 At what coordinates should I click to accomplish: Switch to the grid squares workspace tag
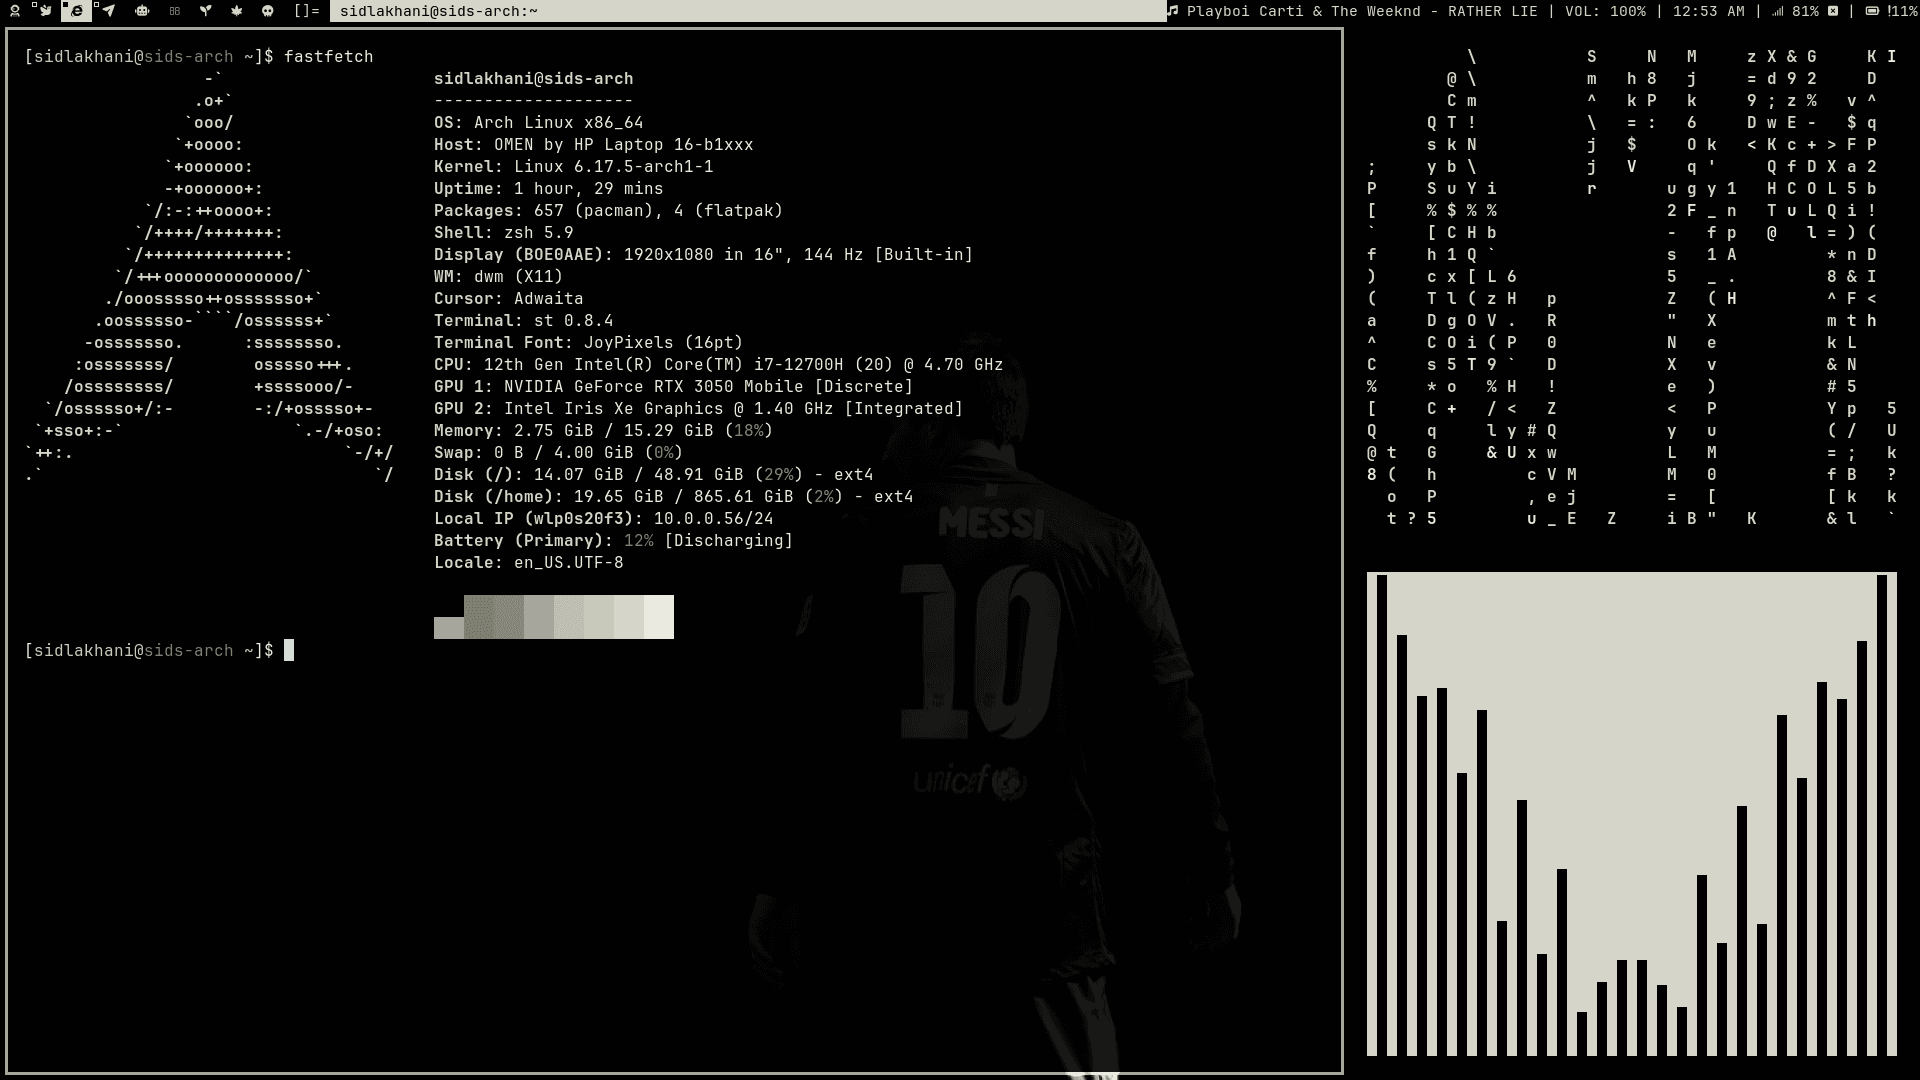point(175,11)
